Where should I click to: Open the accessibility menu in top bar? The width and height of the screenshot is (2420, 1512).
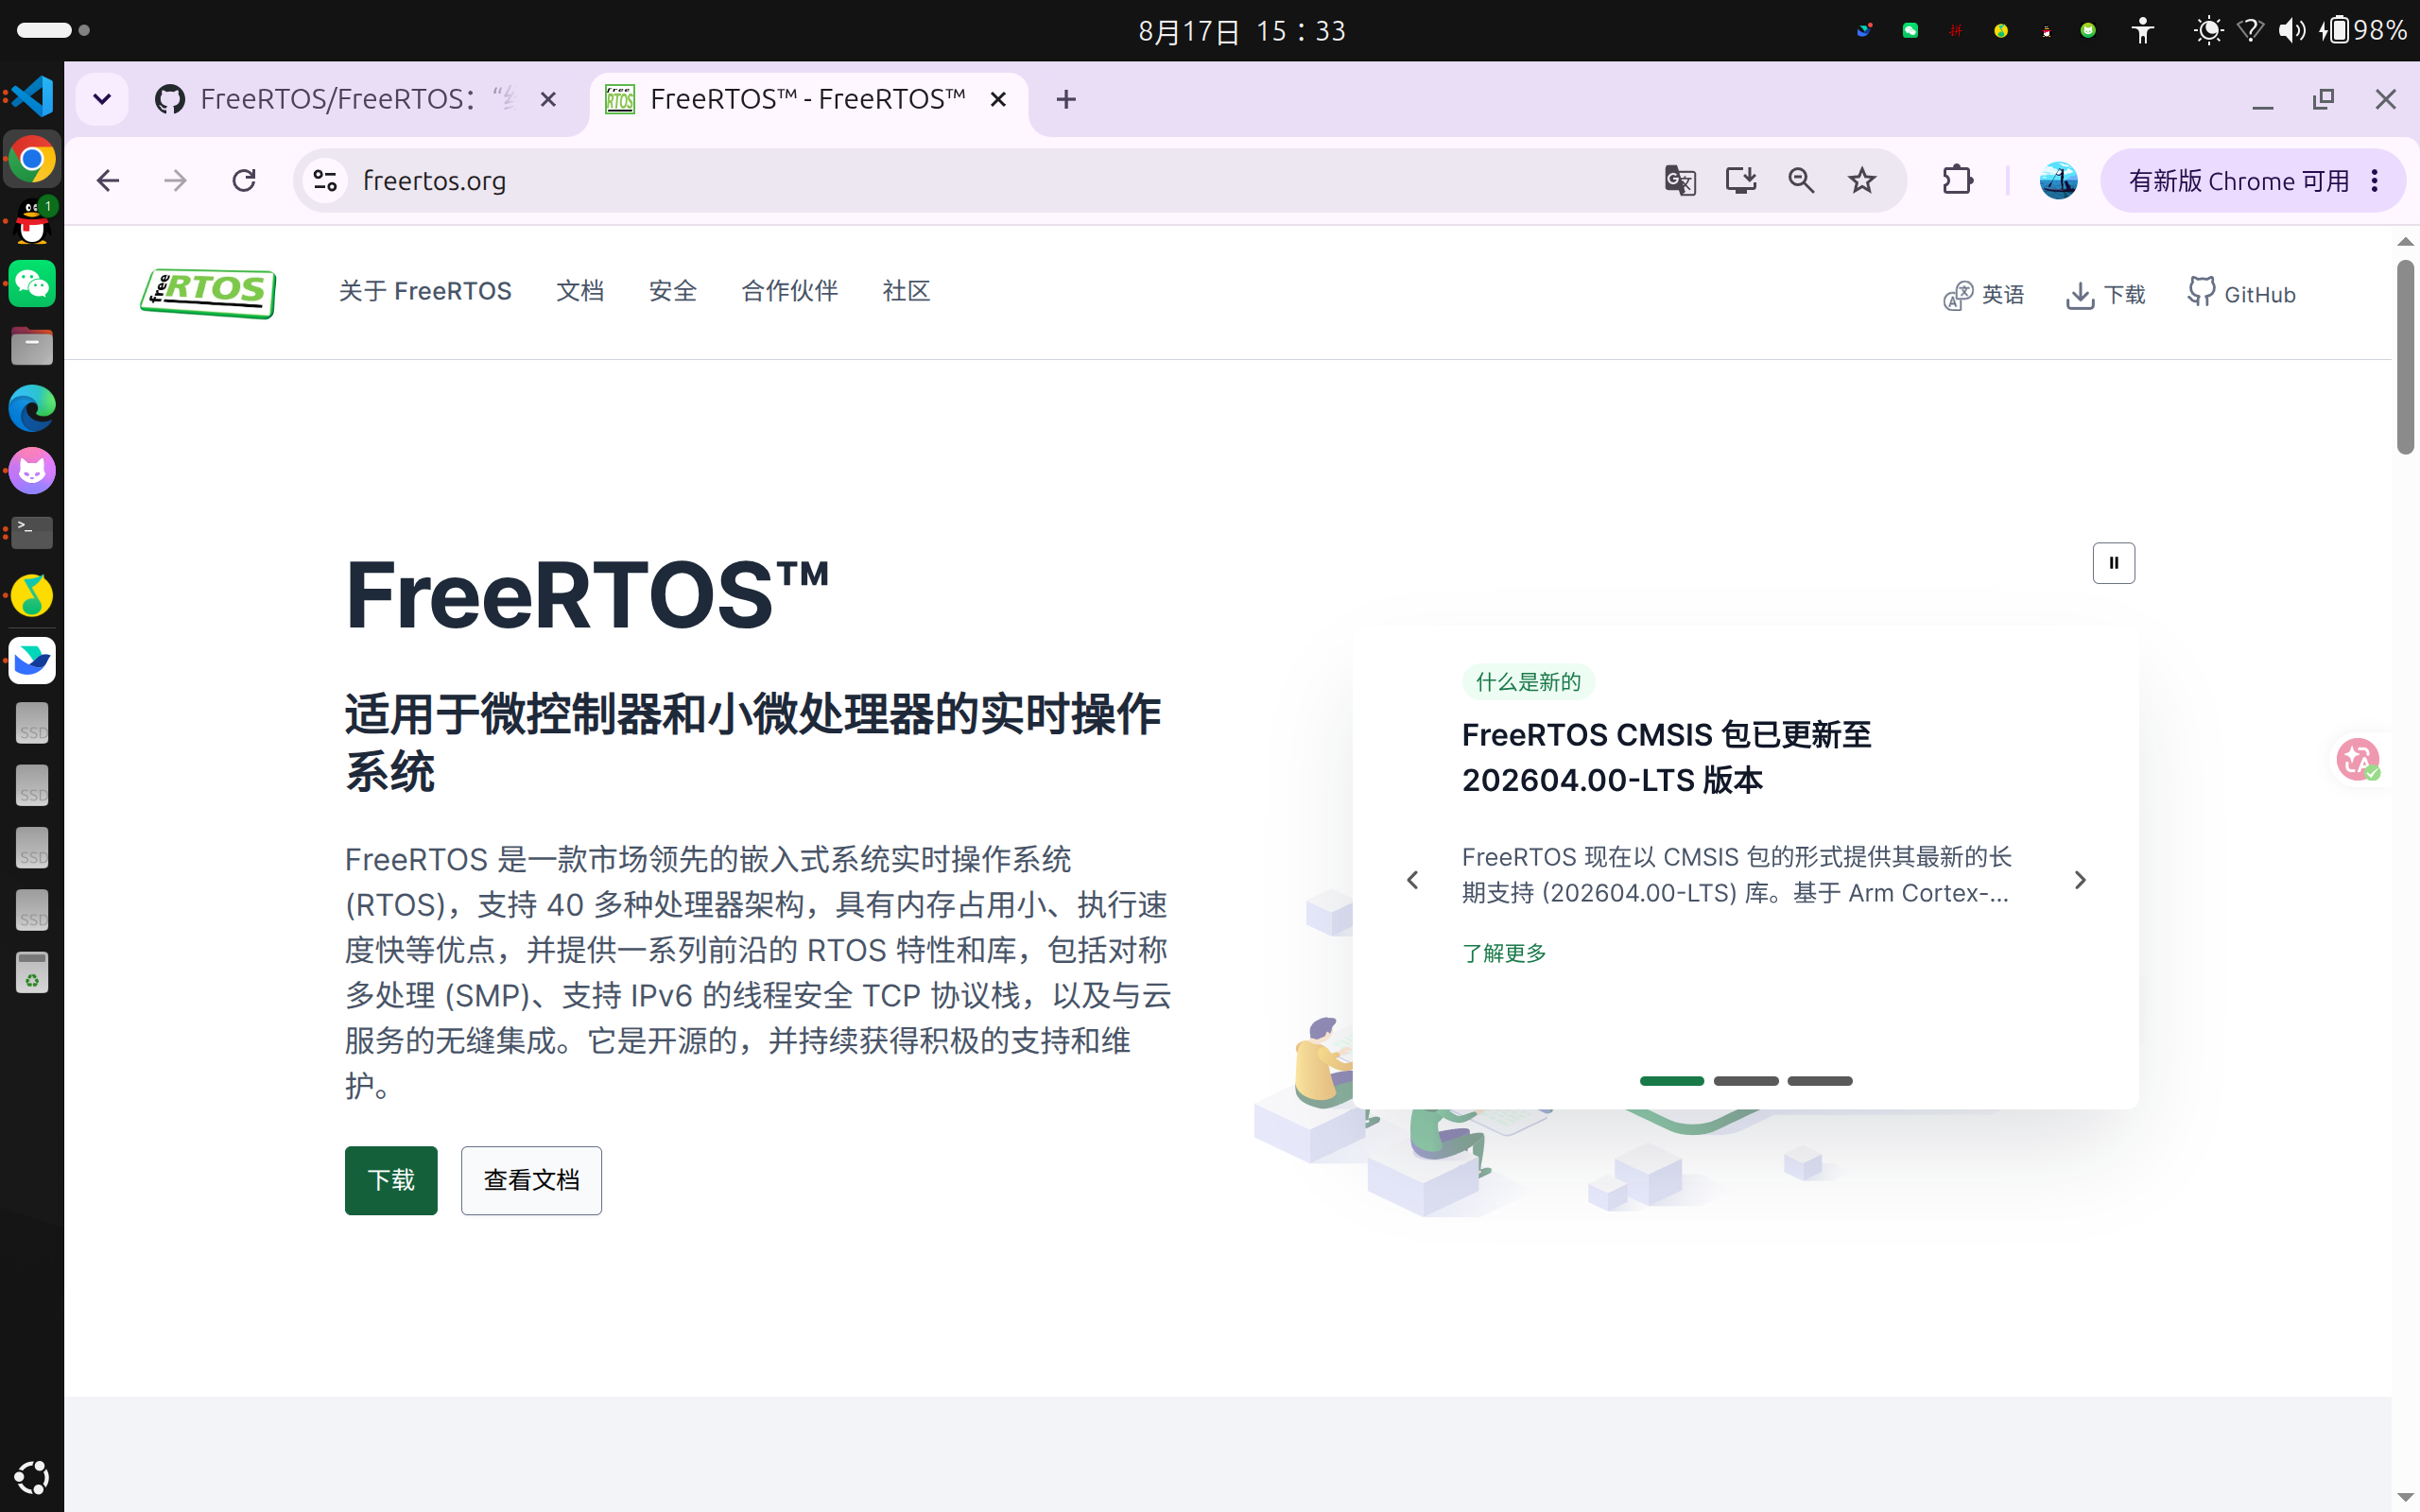click(x=2142, y=30)
